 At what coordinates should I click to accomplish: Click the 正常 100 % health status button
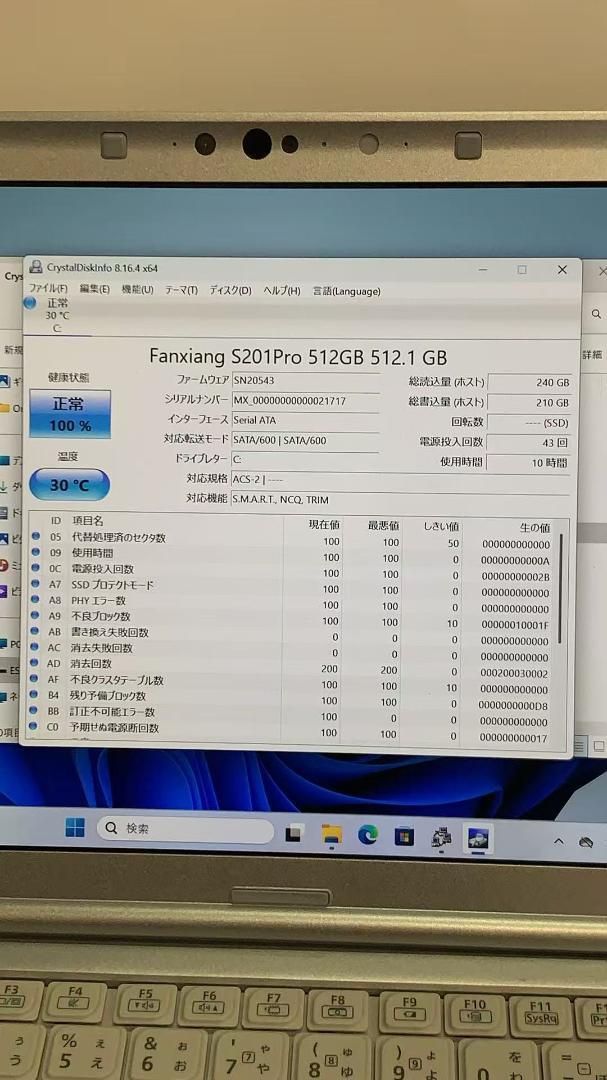click(70, 414)
